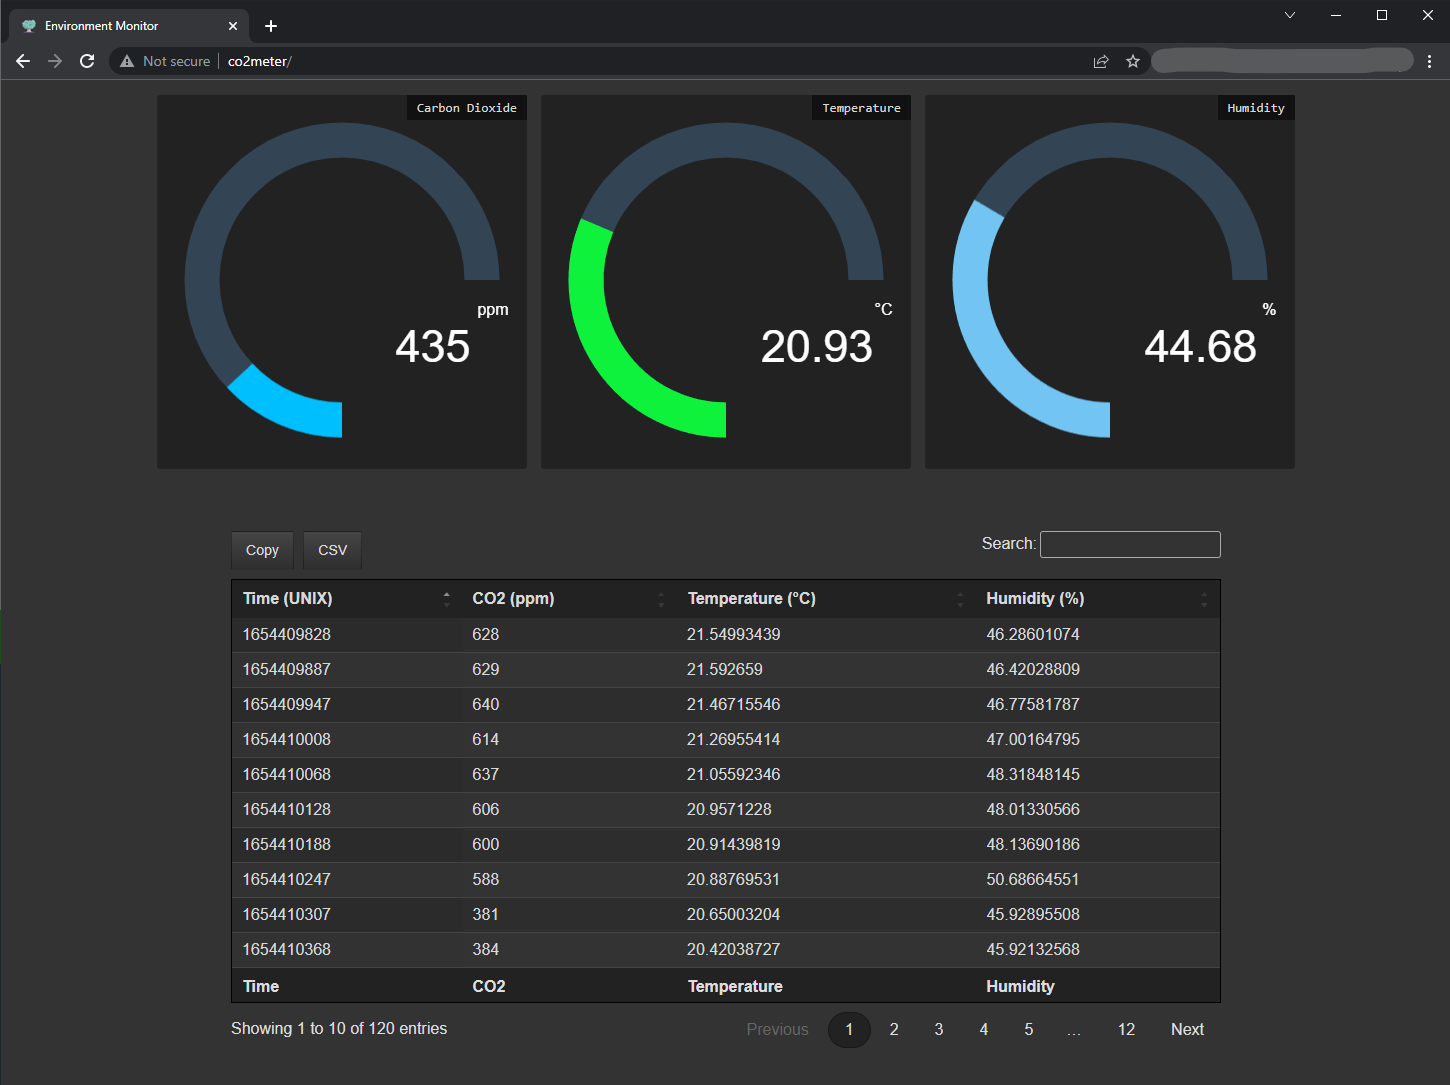Select the humidity value 46.77581787
The width and height of the screenshot is (1450, 1085).
click(1033, 704)
